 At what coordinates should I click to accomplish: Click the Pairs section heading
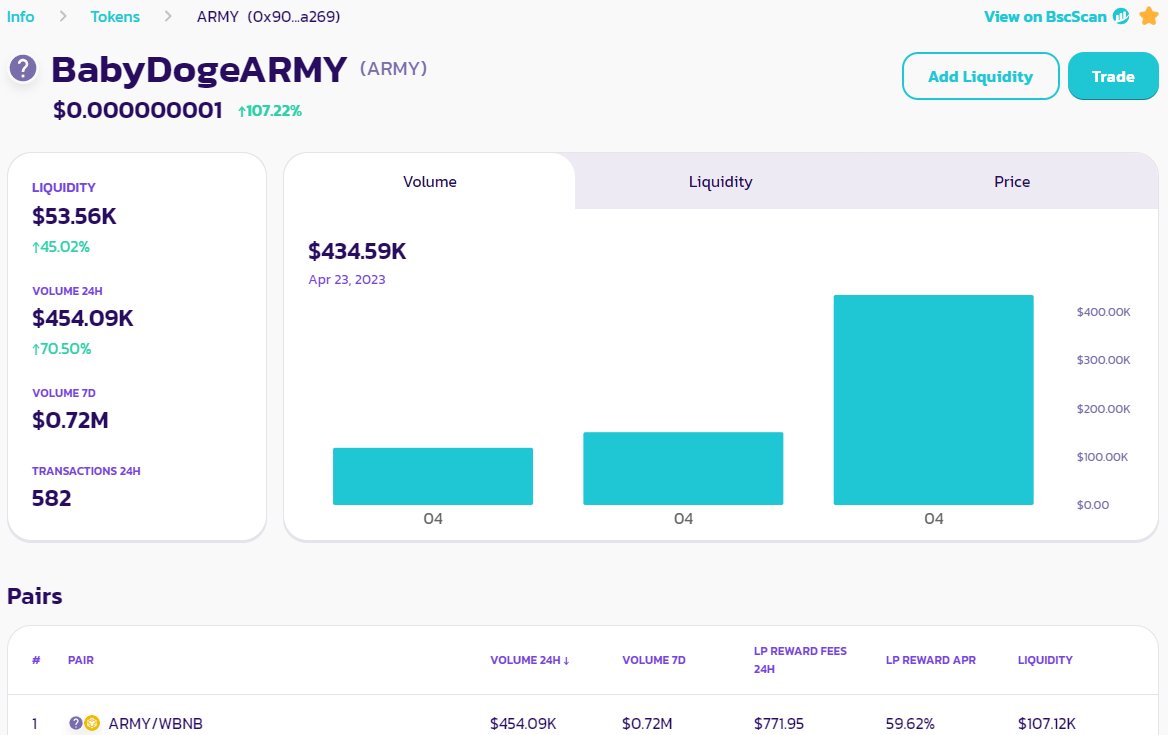35,596
